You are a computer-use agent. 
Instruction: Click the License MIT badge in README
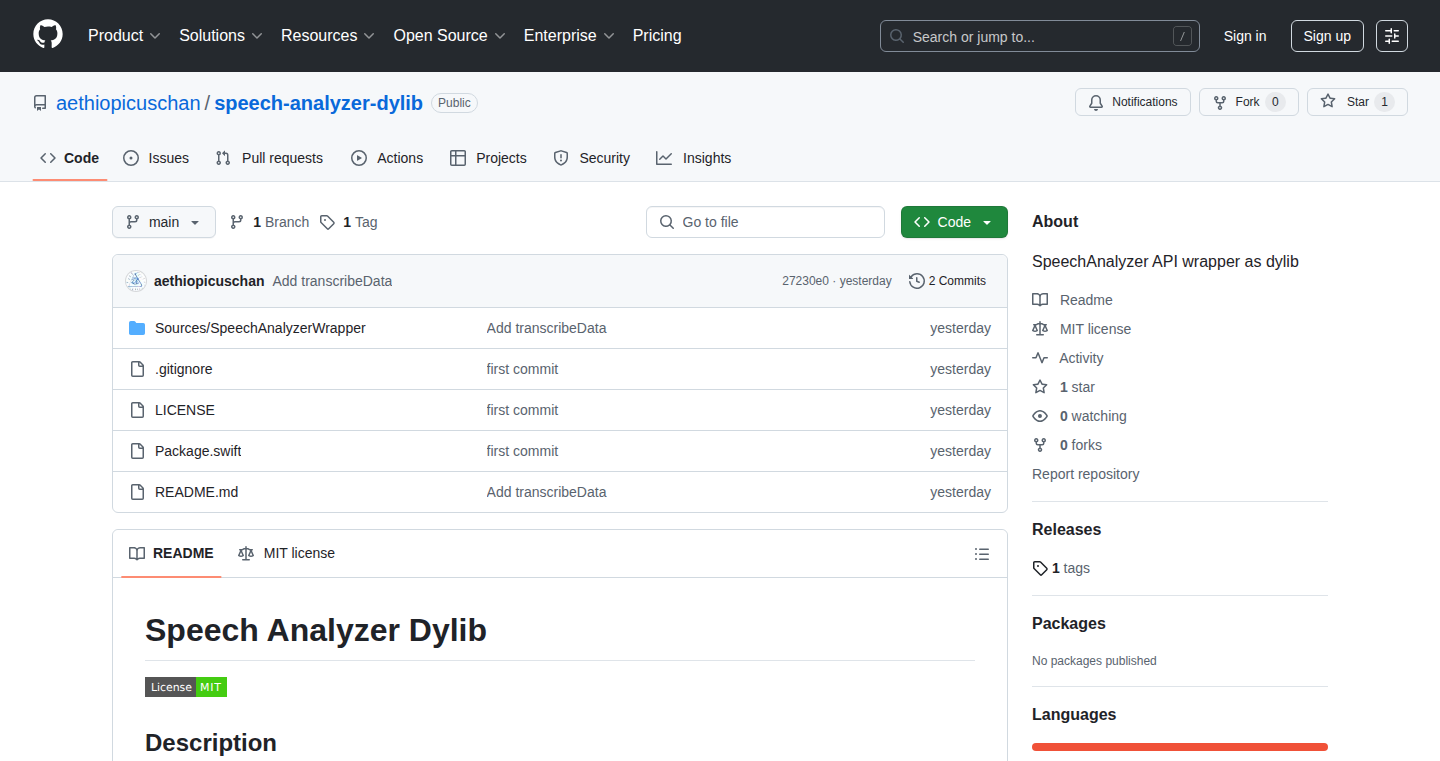(186, 687)
